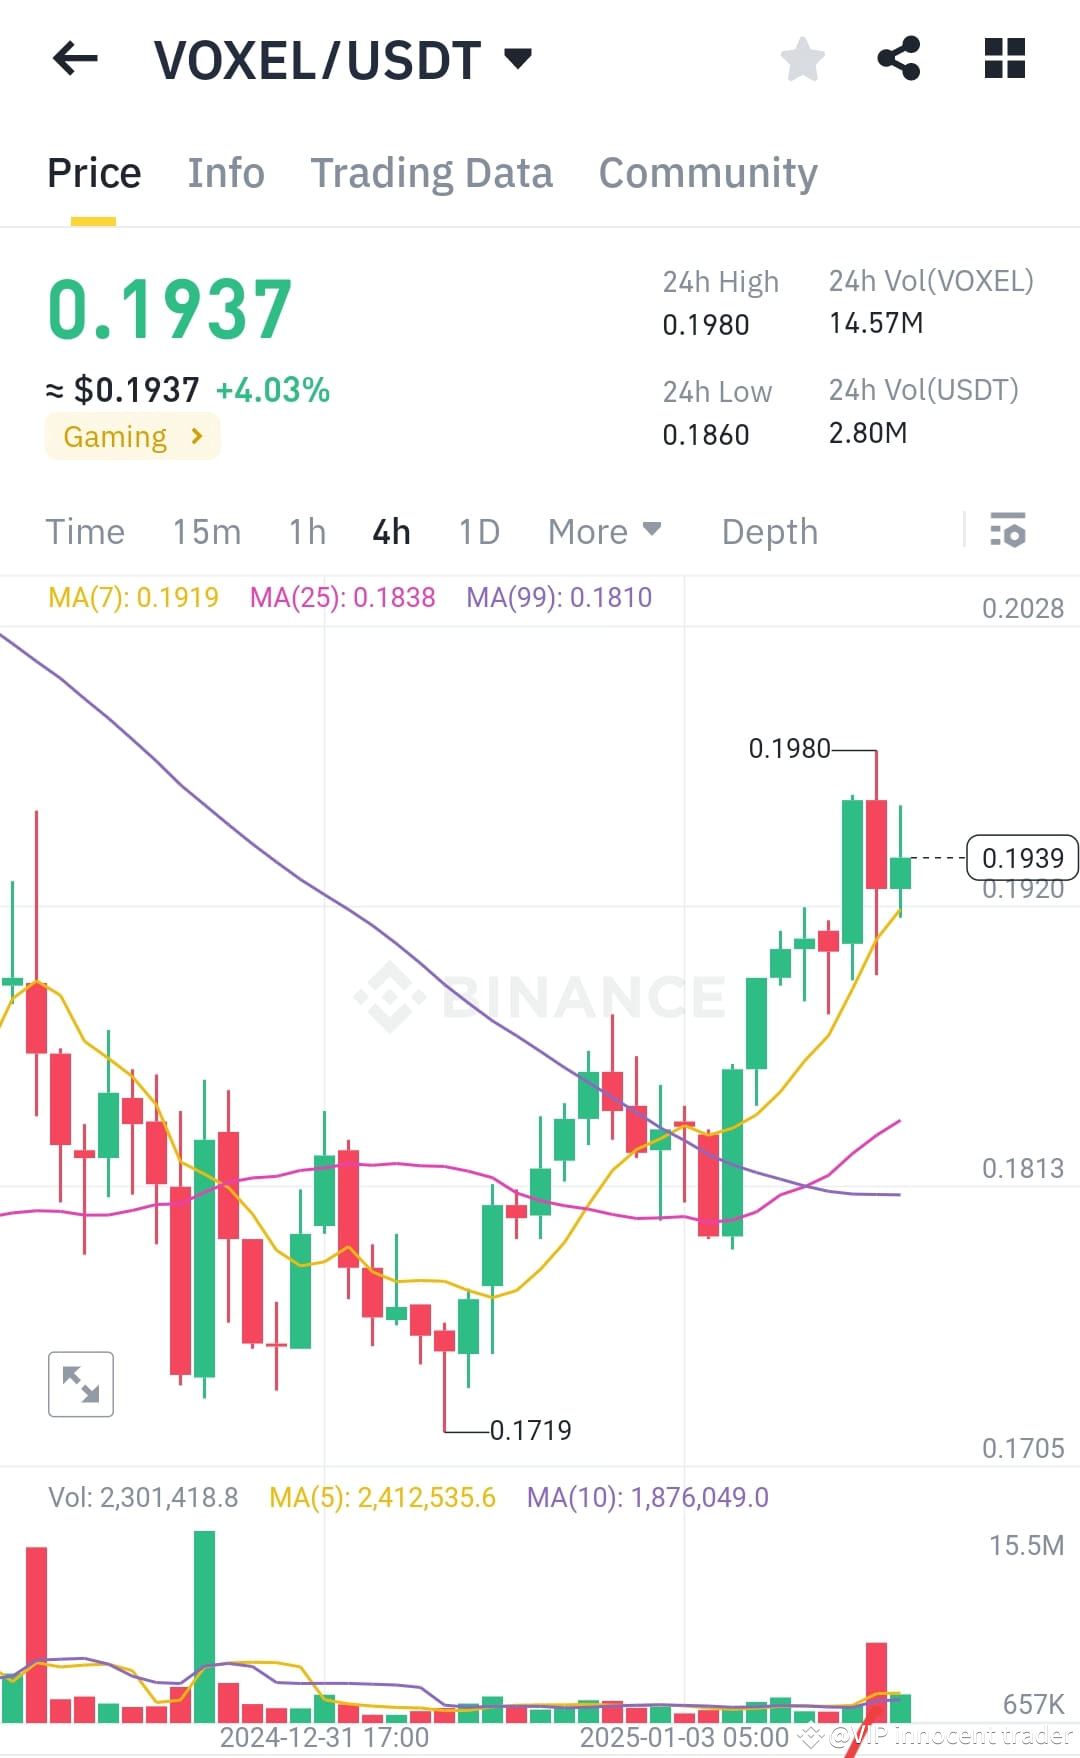
Task: Open the Info section for VOXEL
Action: point(225,172)
